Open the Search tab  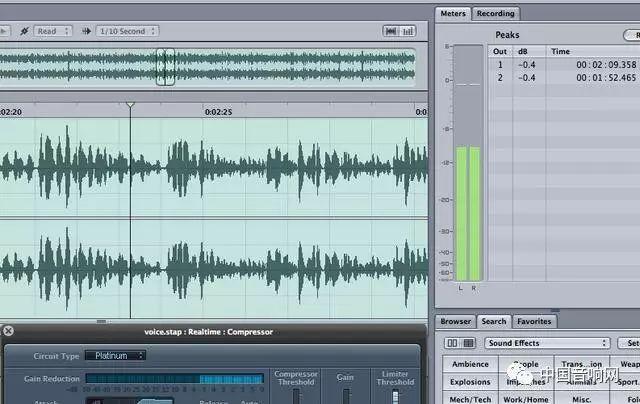[494, 322]
